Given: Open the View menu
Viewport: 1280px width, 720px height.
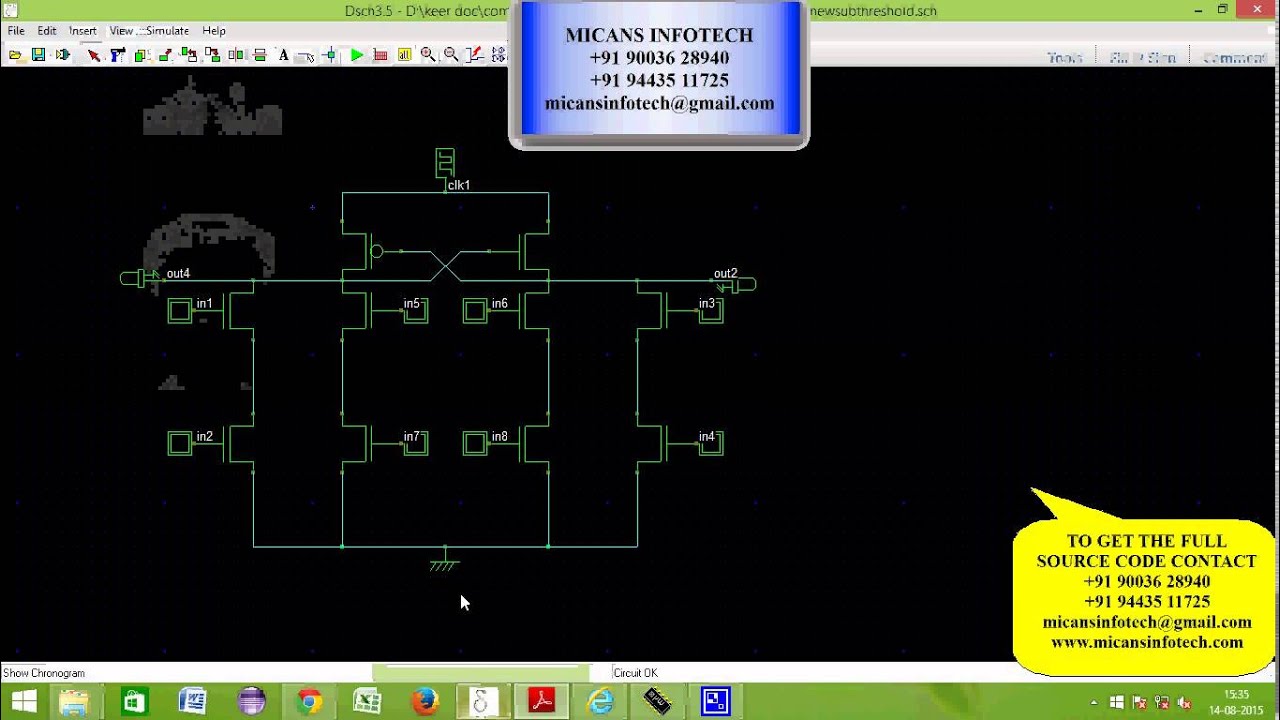Looking at the screenshot, I should point(121,31).
